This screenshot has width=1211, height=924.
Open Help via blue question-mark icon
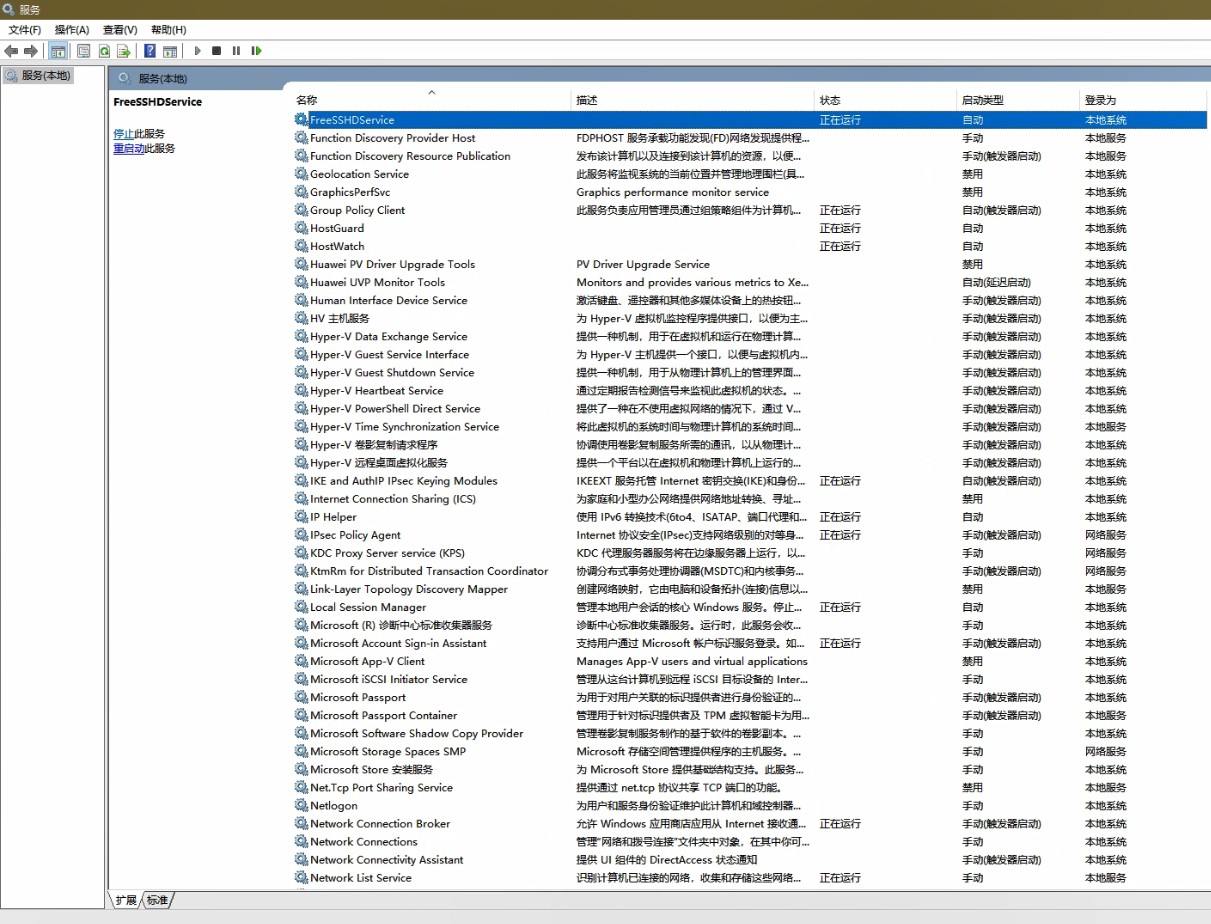click(150, 51)
